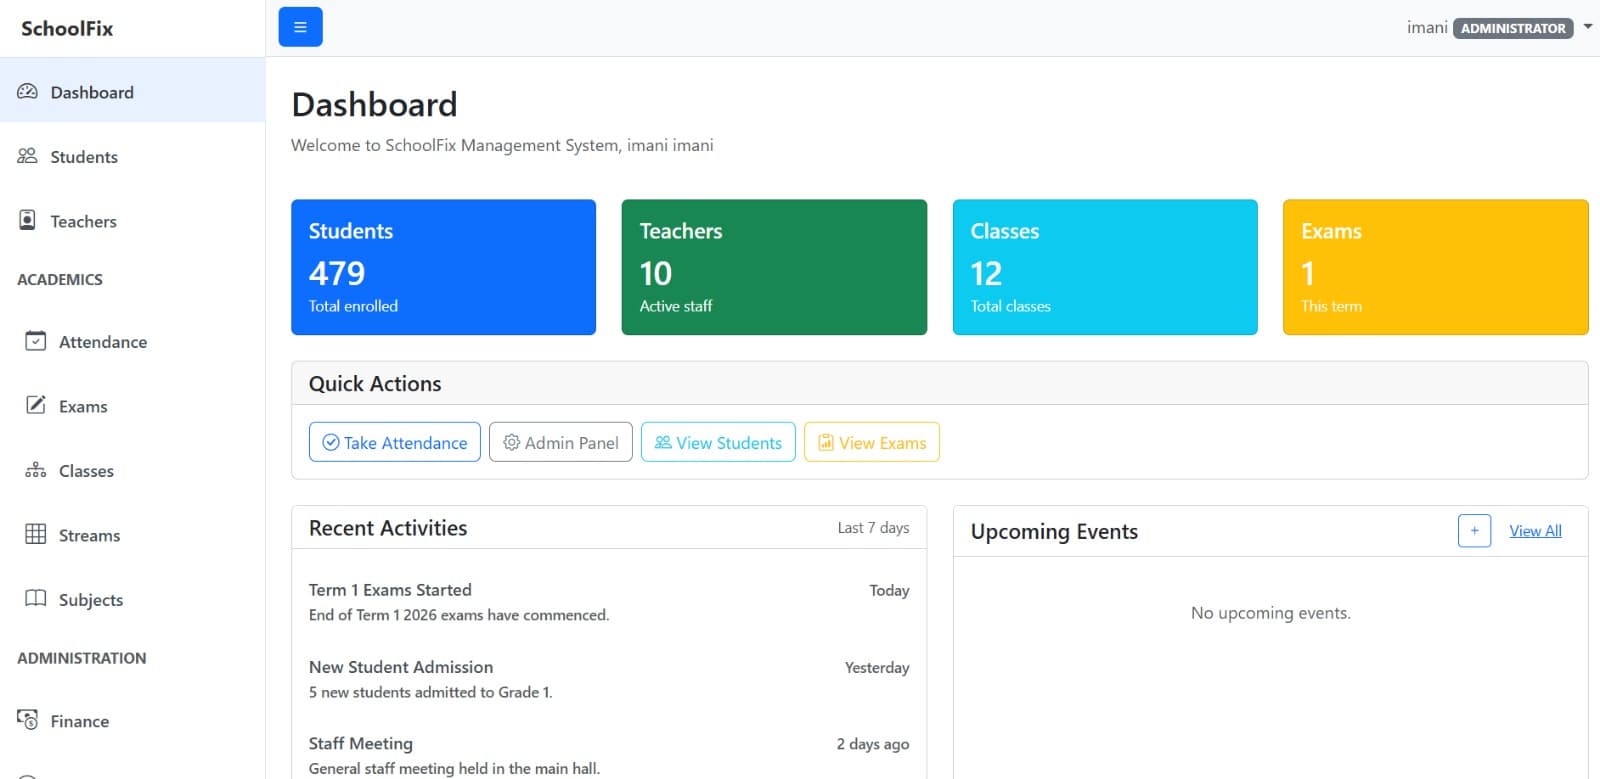Click '5 new students admitted to Grade 1.'
Viewport: 1600px width, 779px height.
tap(430, 692)
